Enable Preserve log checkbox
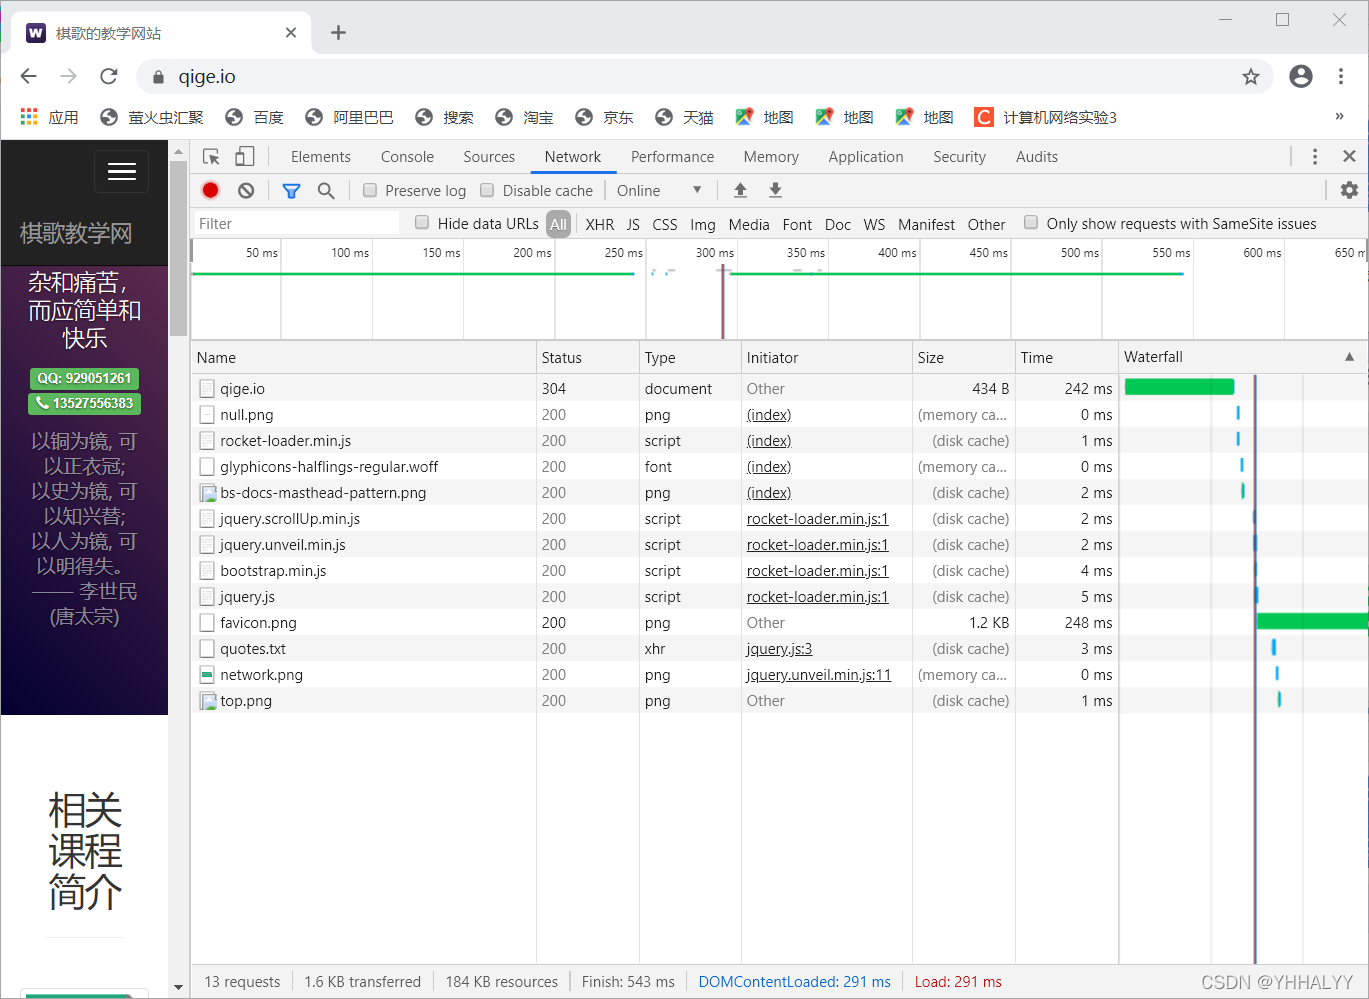 tap(370, 190)
